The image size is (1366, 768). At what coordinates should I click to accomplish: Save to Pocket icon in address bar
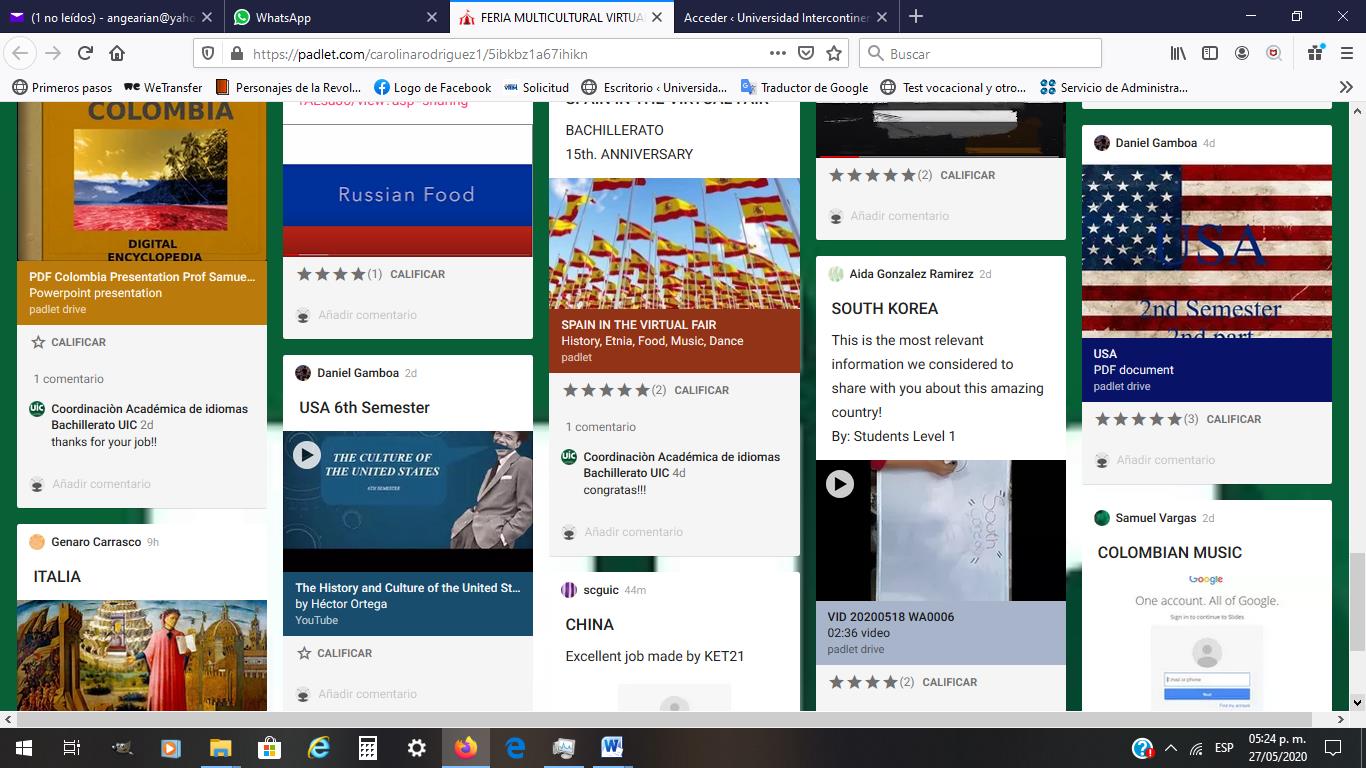tap(806, 53)
